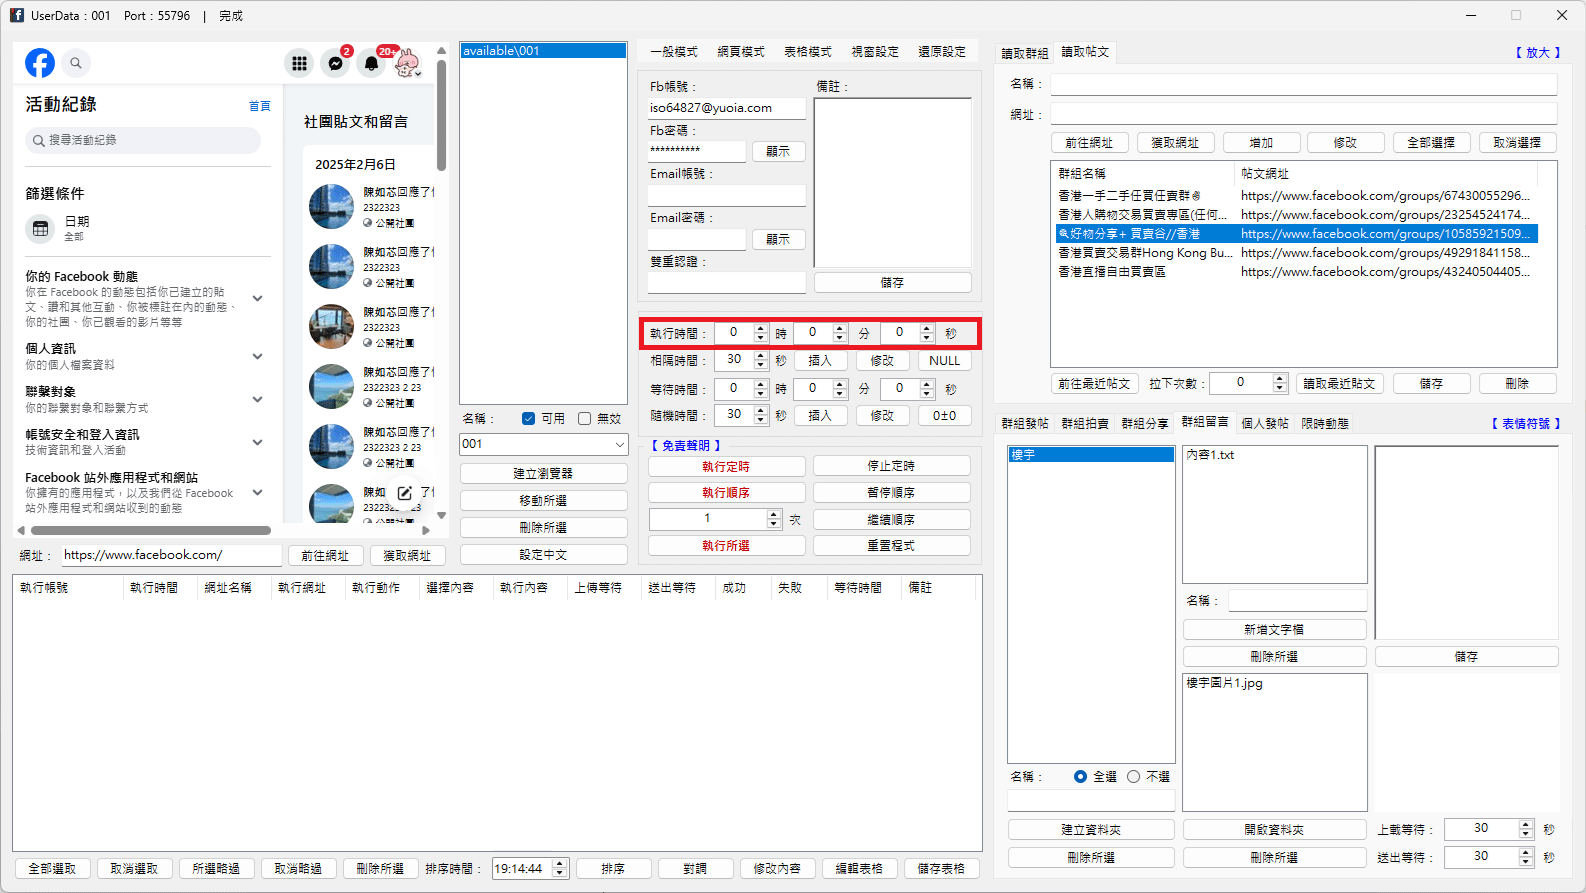Select the available\001 list item
Viewport: 1586px width, 893px height.
point(543,51)
